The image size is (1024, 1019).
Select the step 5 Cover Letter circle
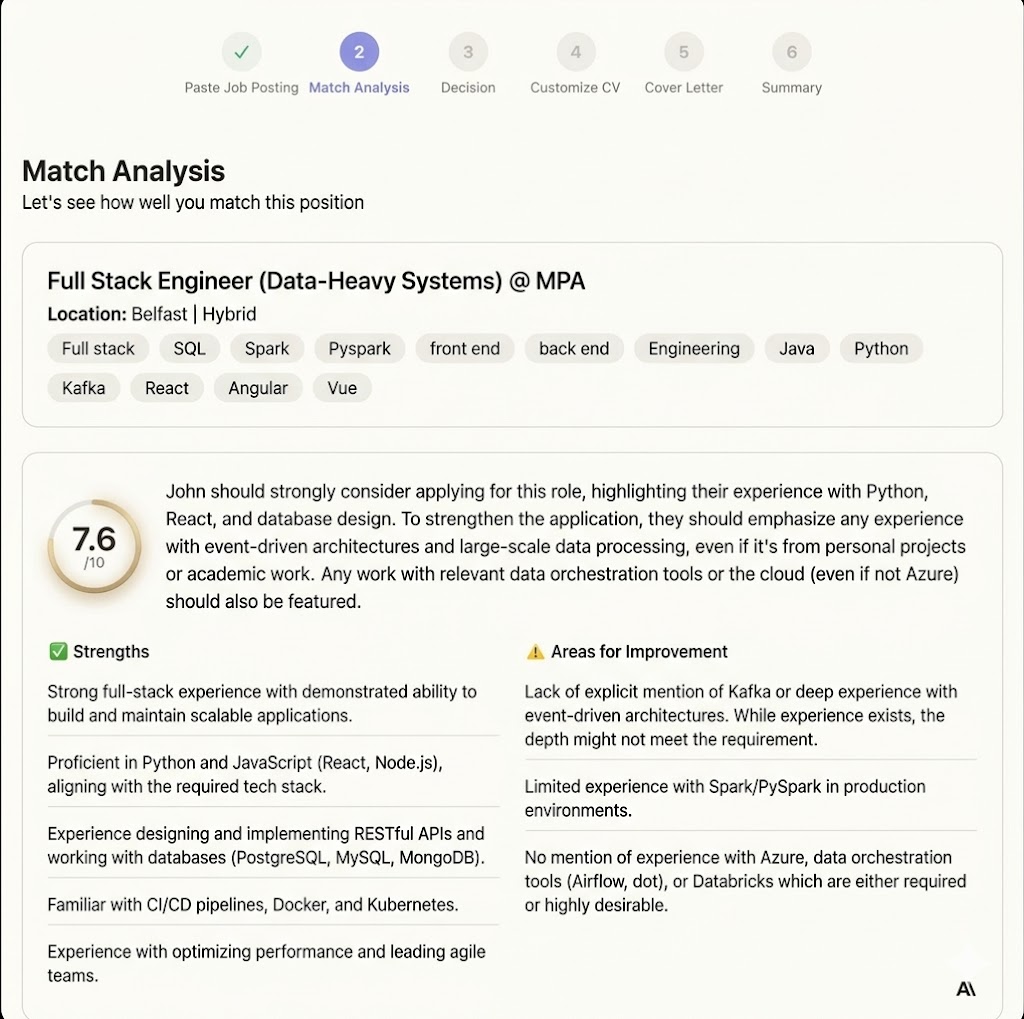coord(683,50)
